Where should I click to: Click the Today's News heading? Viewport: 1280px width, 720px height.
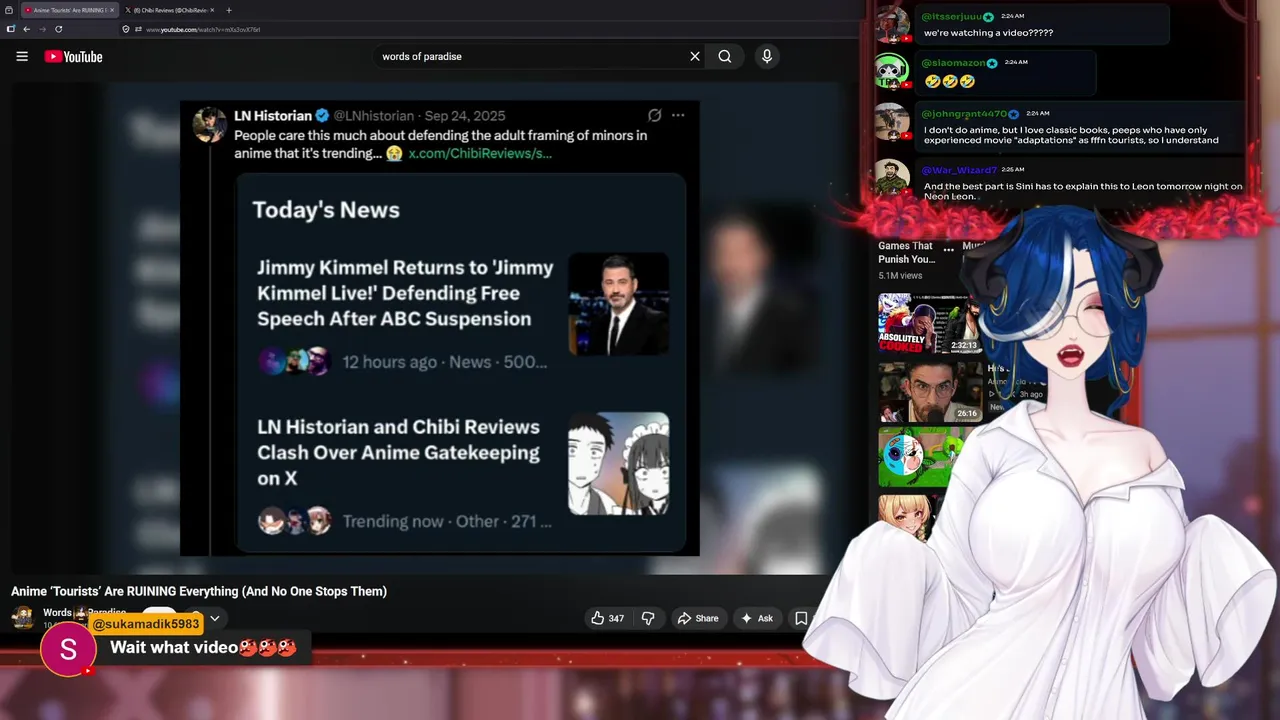[326, 210]
